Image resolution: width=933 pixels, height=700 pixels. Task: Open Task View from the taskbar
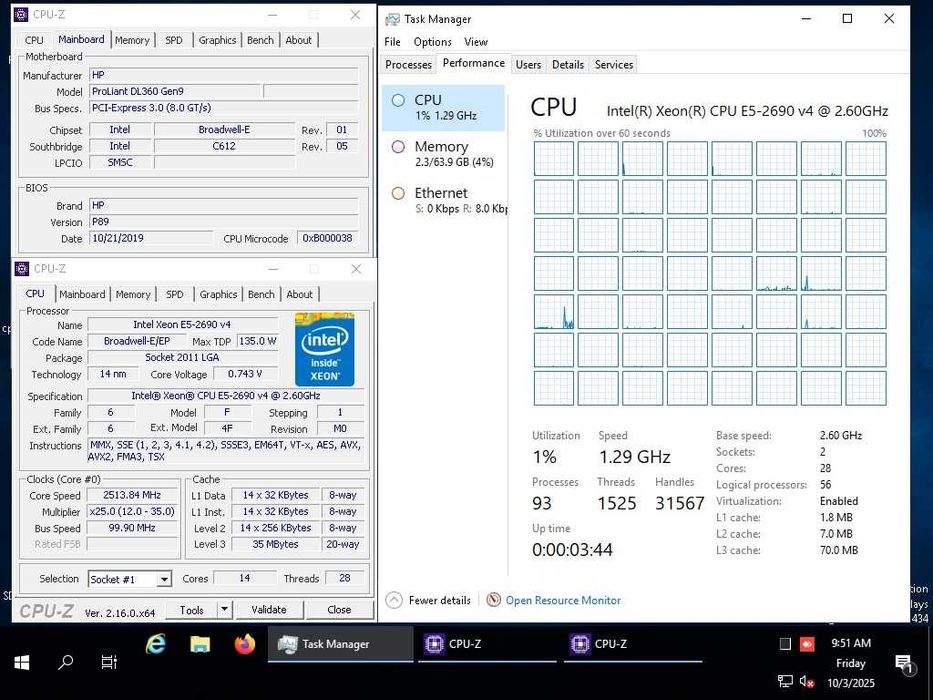pyautogui.click(x=109, y=662)
